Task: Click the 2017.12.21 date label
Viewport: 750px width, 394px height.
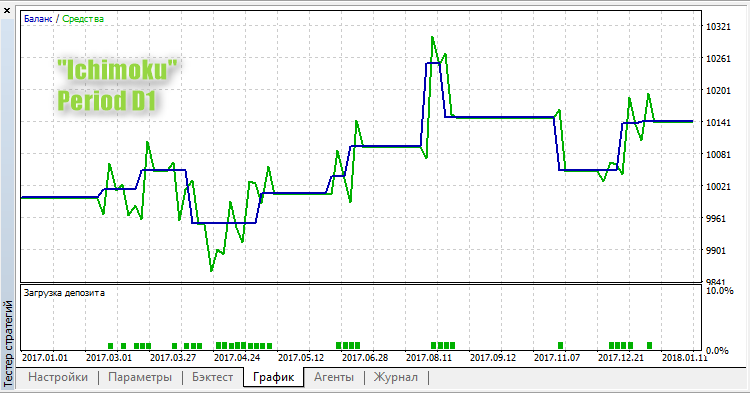Action: click(x=621, y=358)
